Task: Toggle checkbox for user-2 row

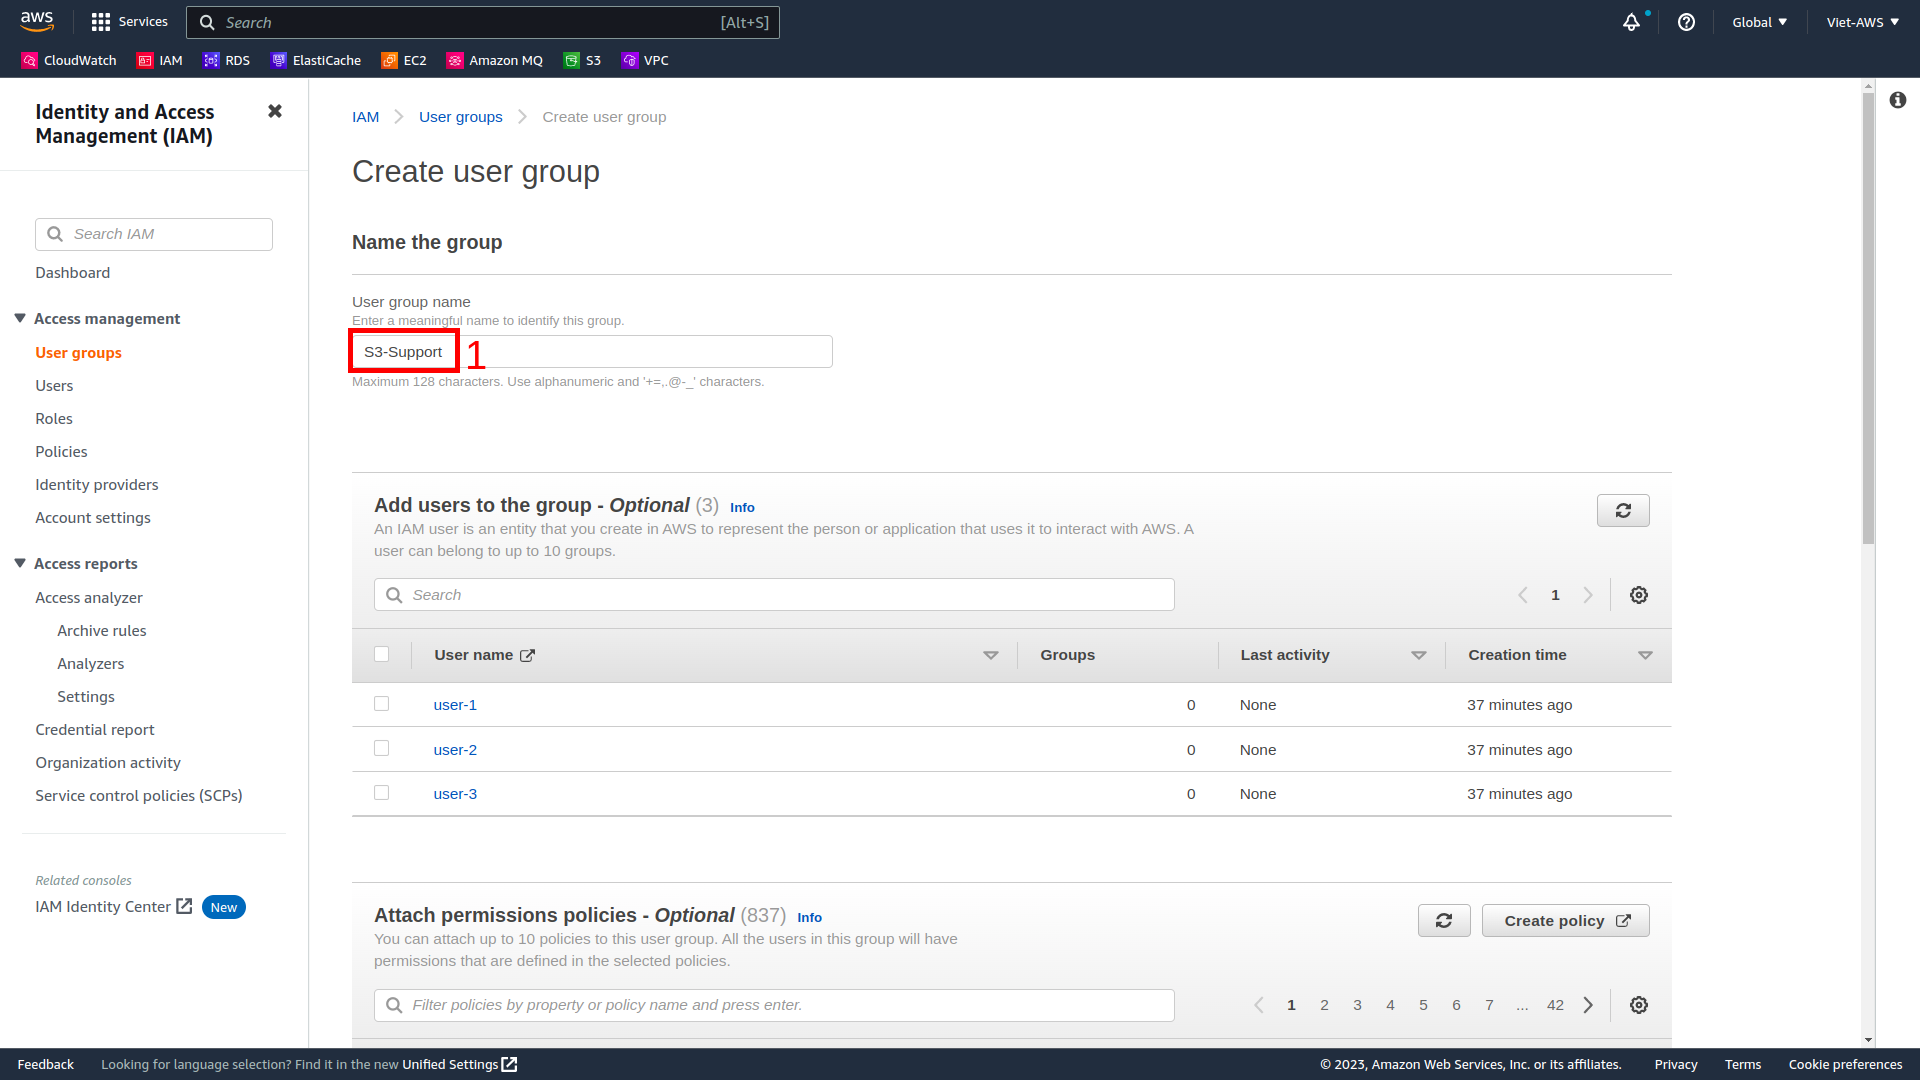Action: [x=382, y=748]
